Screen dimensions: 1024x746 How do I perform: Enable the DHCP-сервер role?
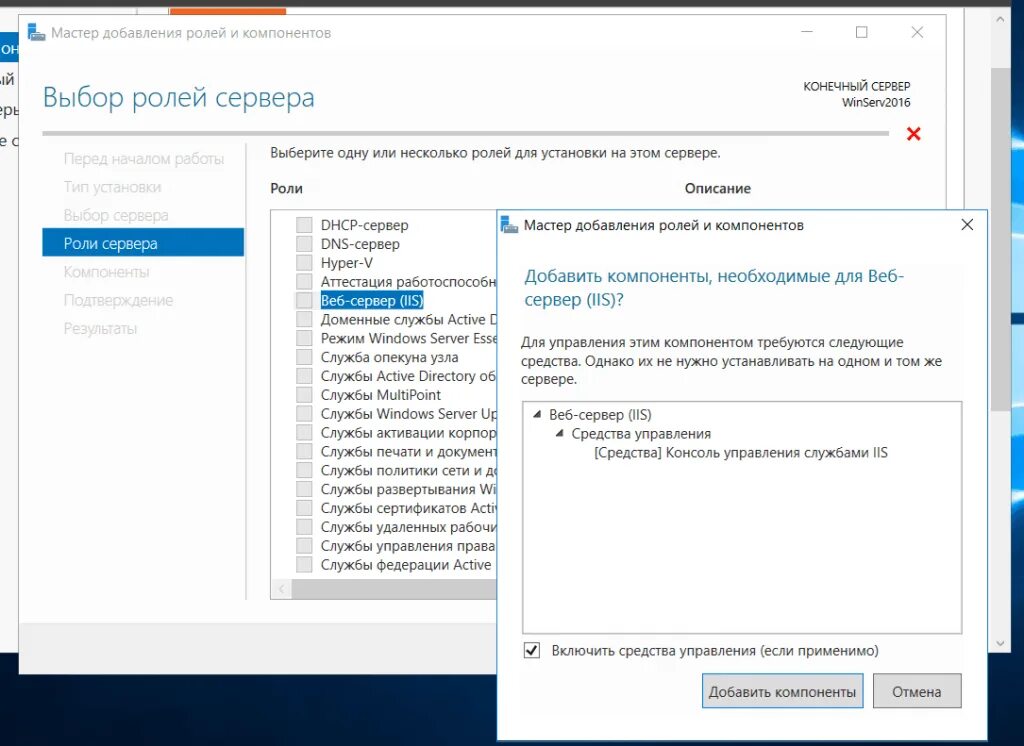pos(302,224)
